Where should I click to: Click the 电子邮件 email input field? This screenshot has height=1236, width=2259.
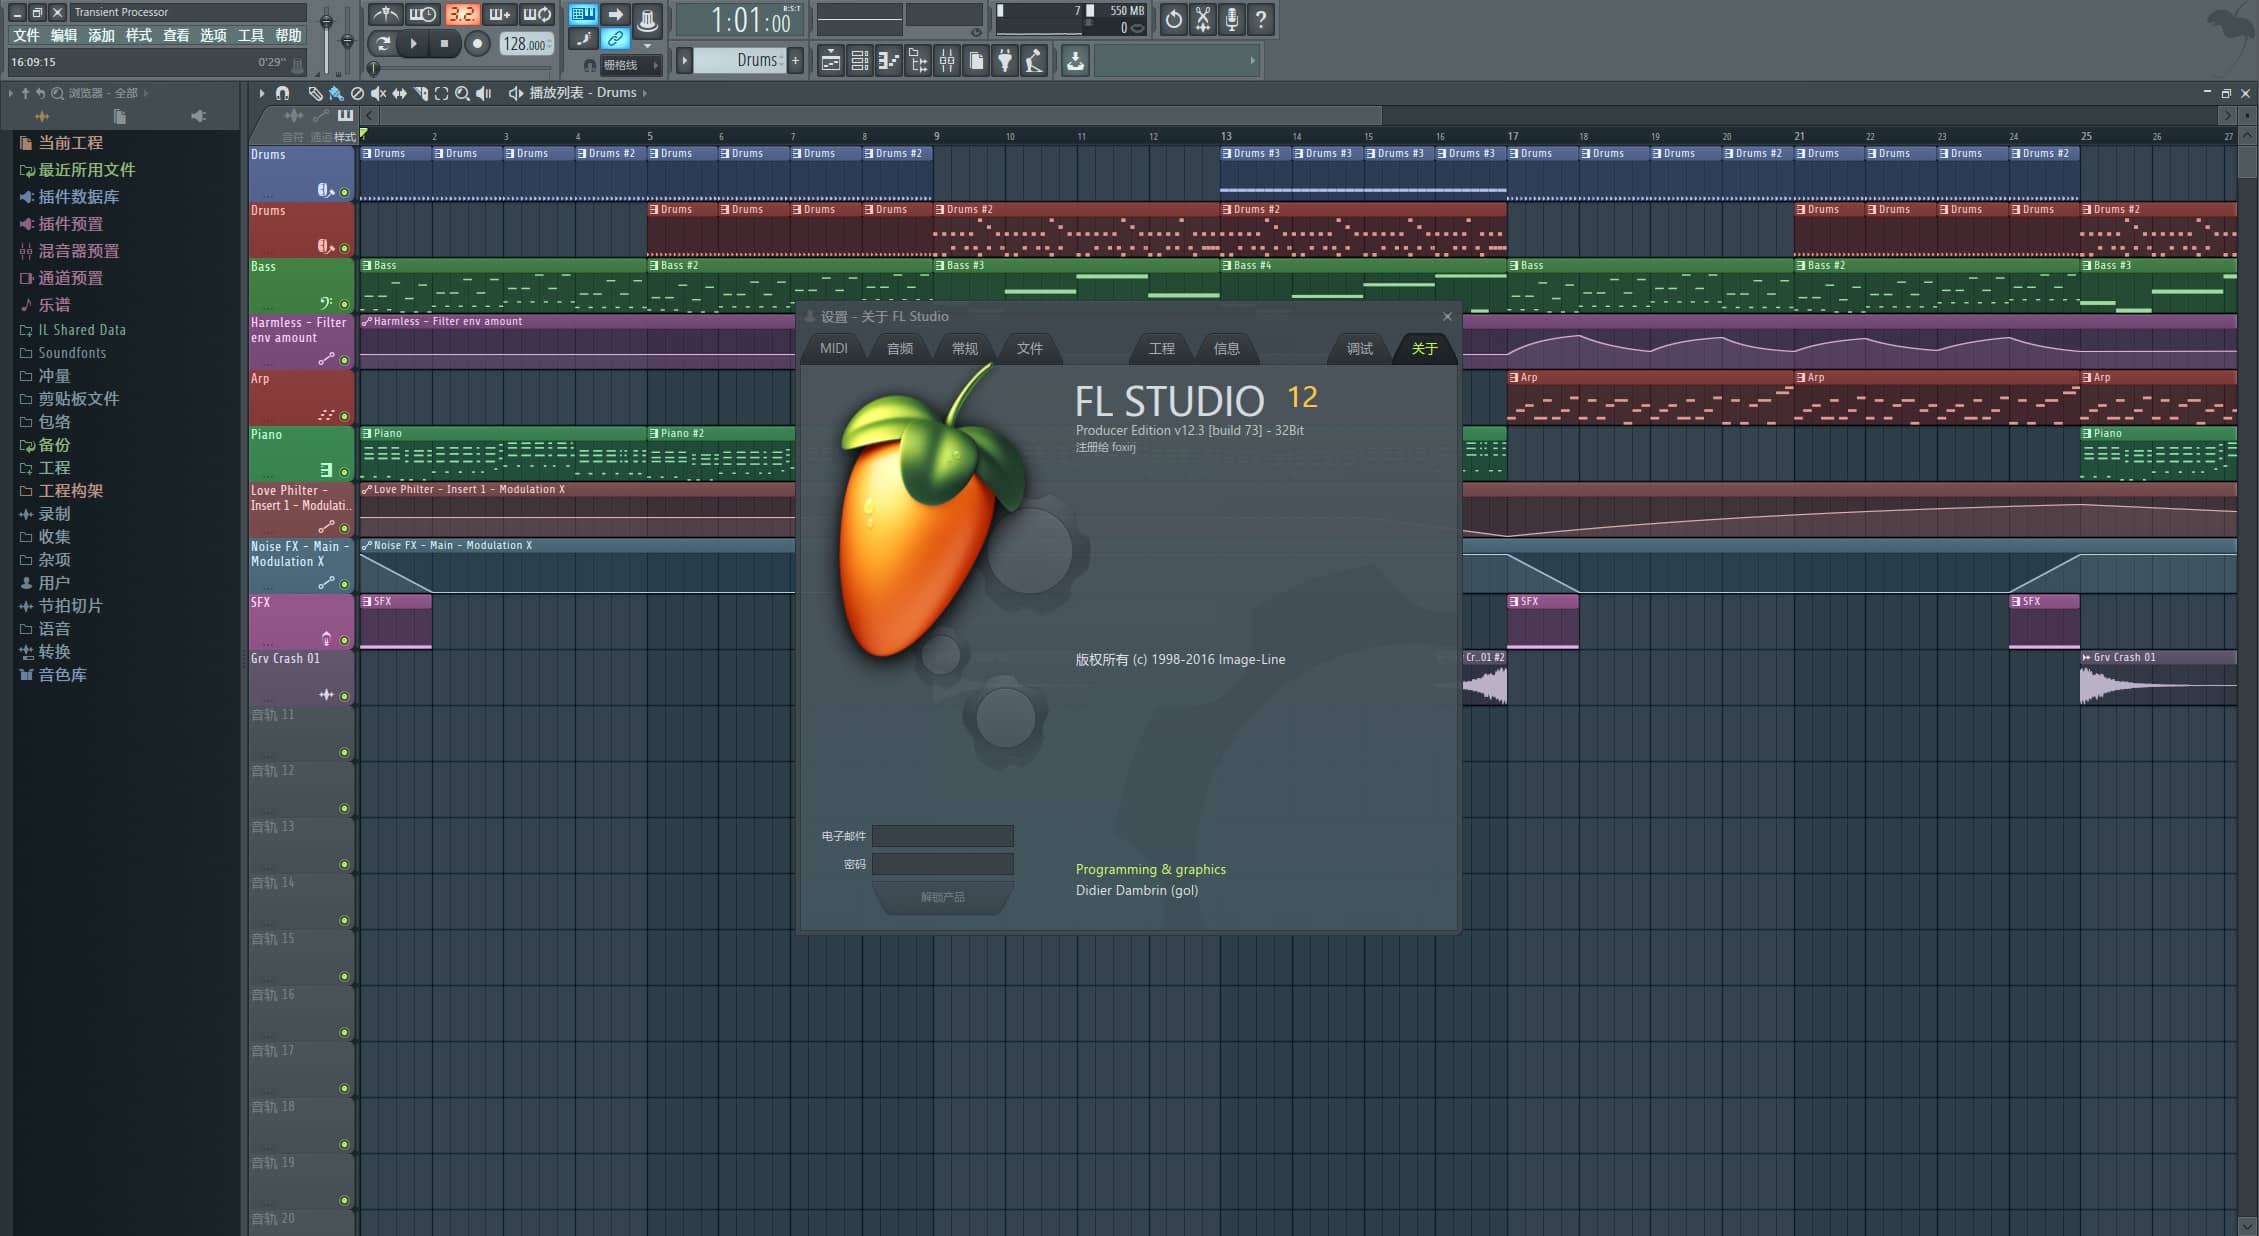pos(943,836)
